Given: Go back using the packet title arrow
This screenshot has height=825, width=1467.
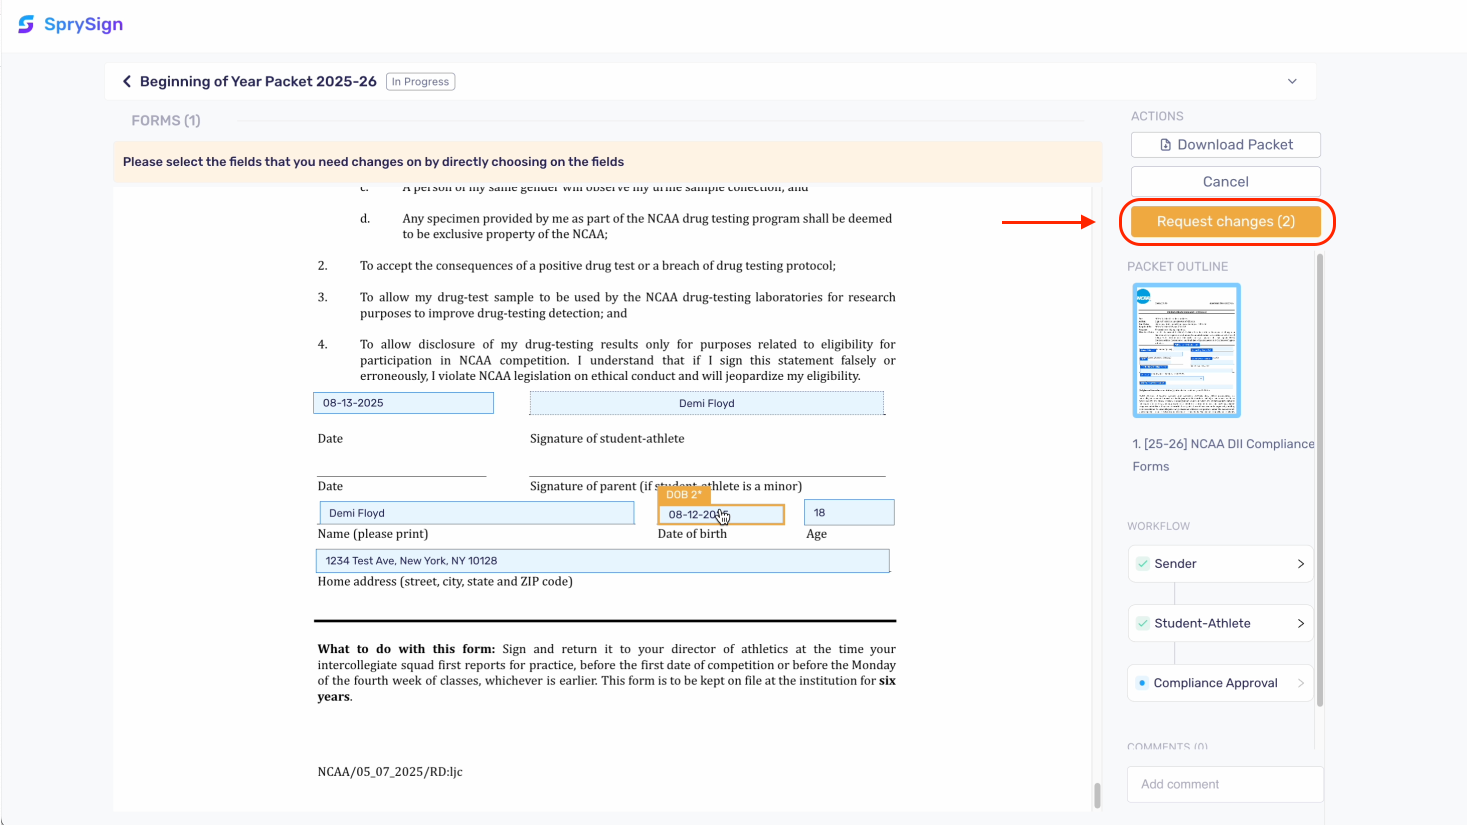Looking at the screenshot, I should click(127, 82).
